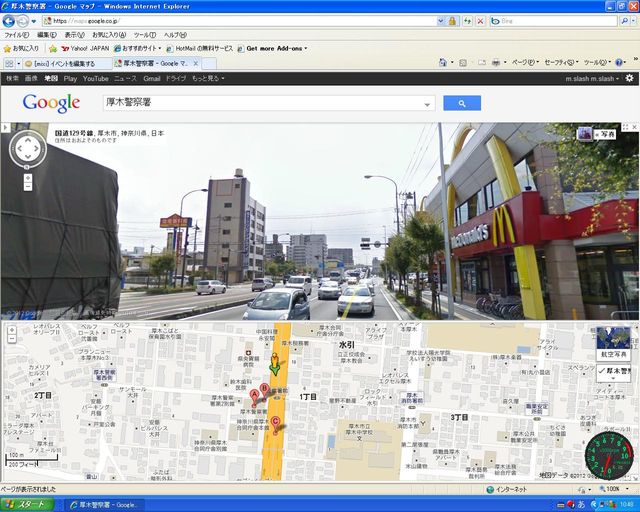
Task: Open the もっと見る dropdown in Google bar
Action: click(x=210, y=77)
